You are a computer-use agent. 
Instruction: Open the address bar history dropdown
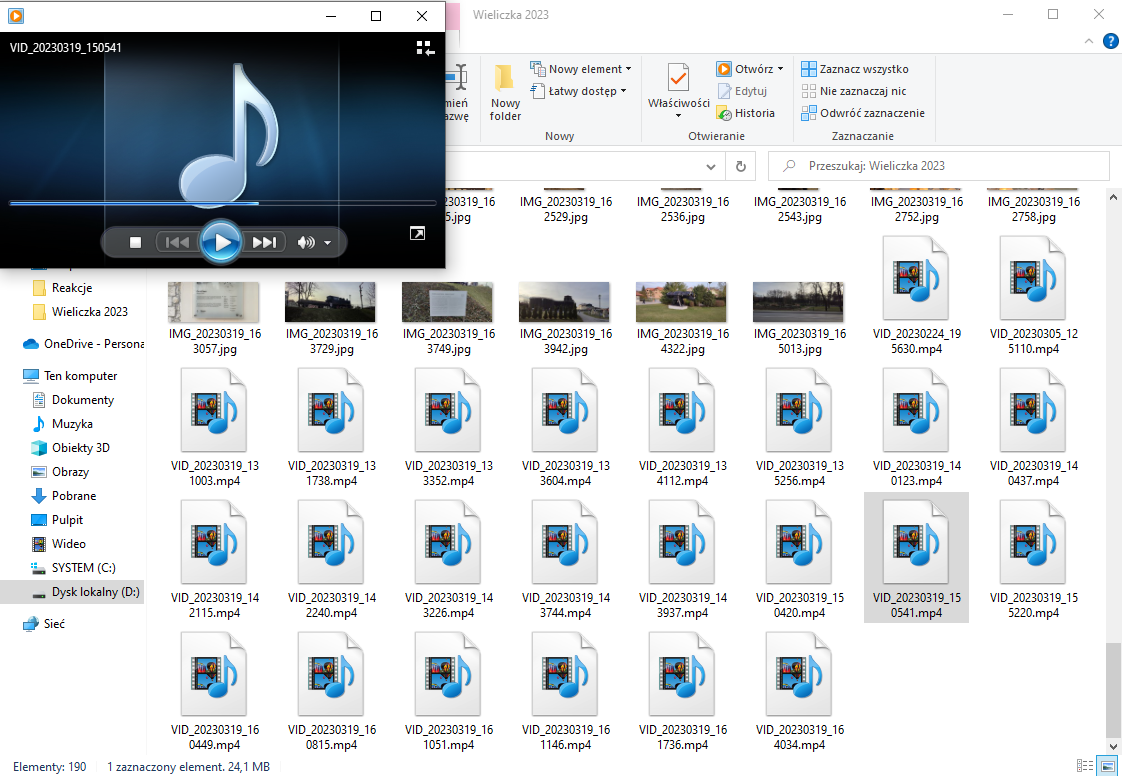[x=711, y=166]
